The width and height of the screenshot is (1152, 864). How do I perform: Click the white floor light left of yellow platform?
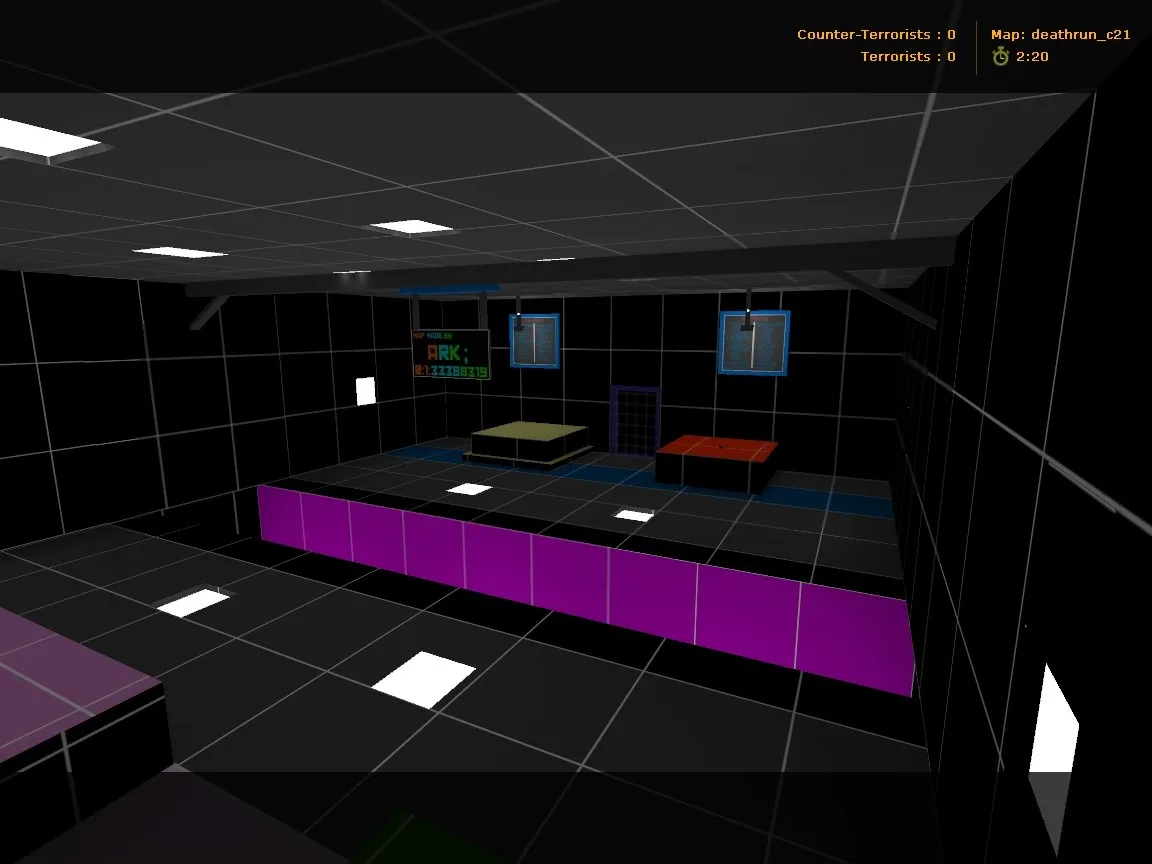[x=468, y=489]
